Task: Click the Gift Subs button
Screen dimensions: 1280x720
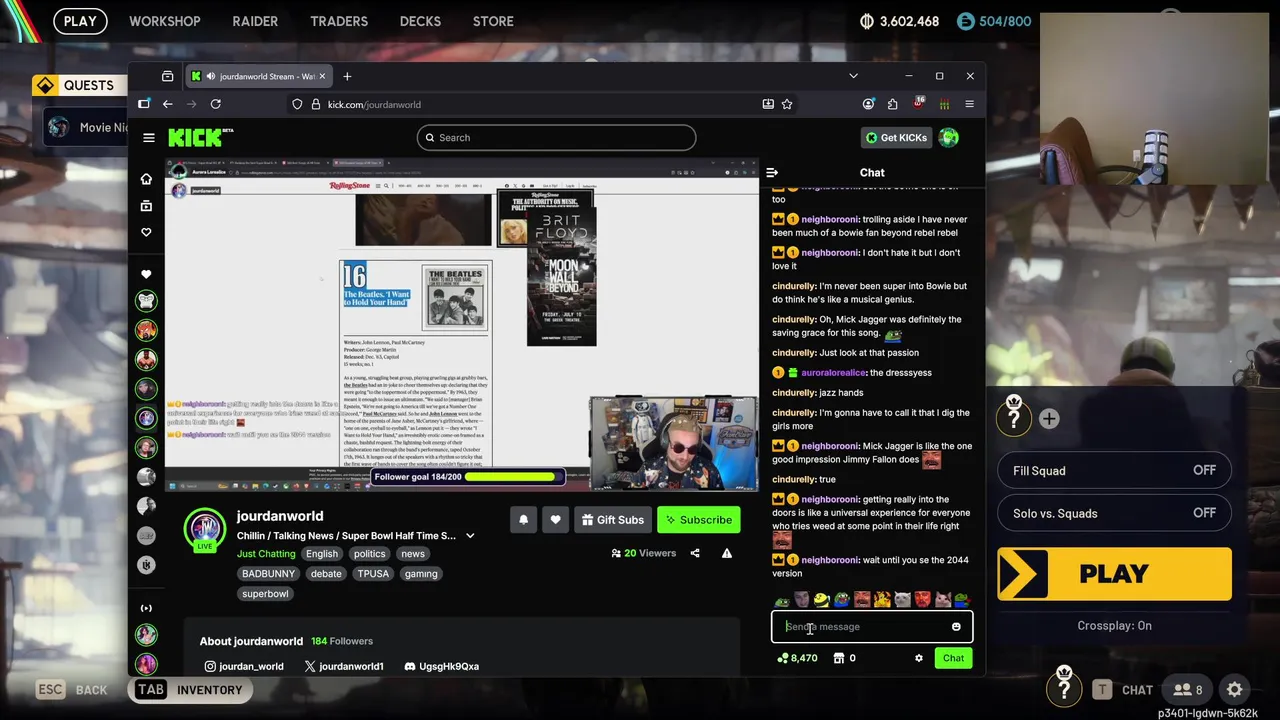Action: (x=613, y=520)
